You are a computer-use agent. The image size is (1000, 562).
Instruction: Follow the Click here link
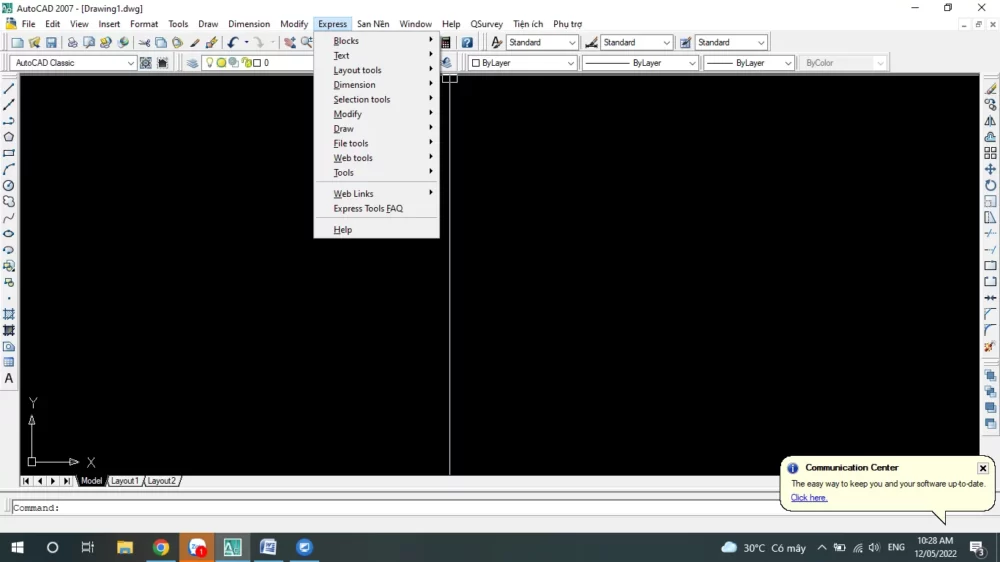[808, 497]
